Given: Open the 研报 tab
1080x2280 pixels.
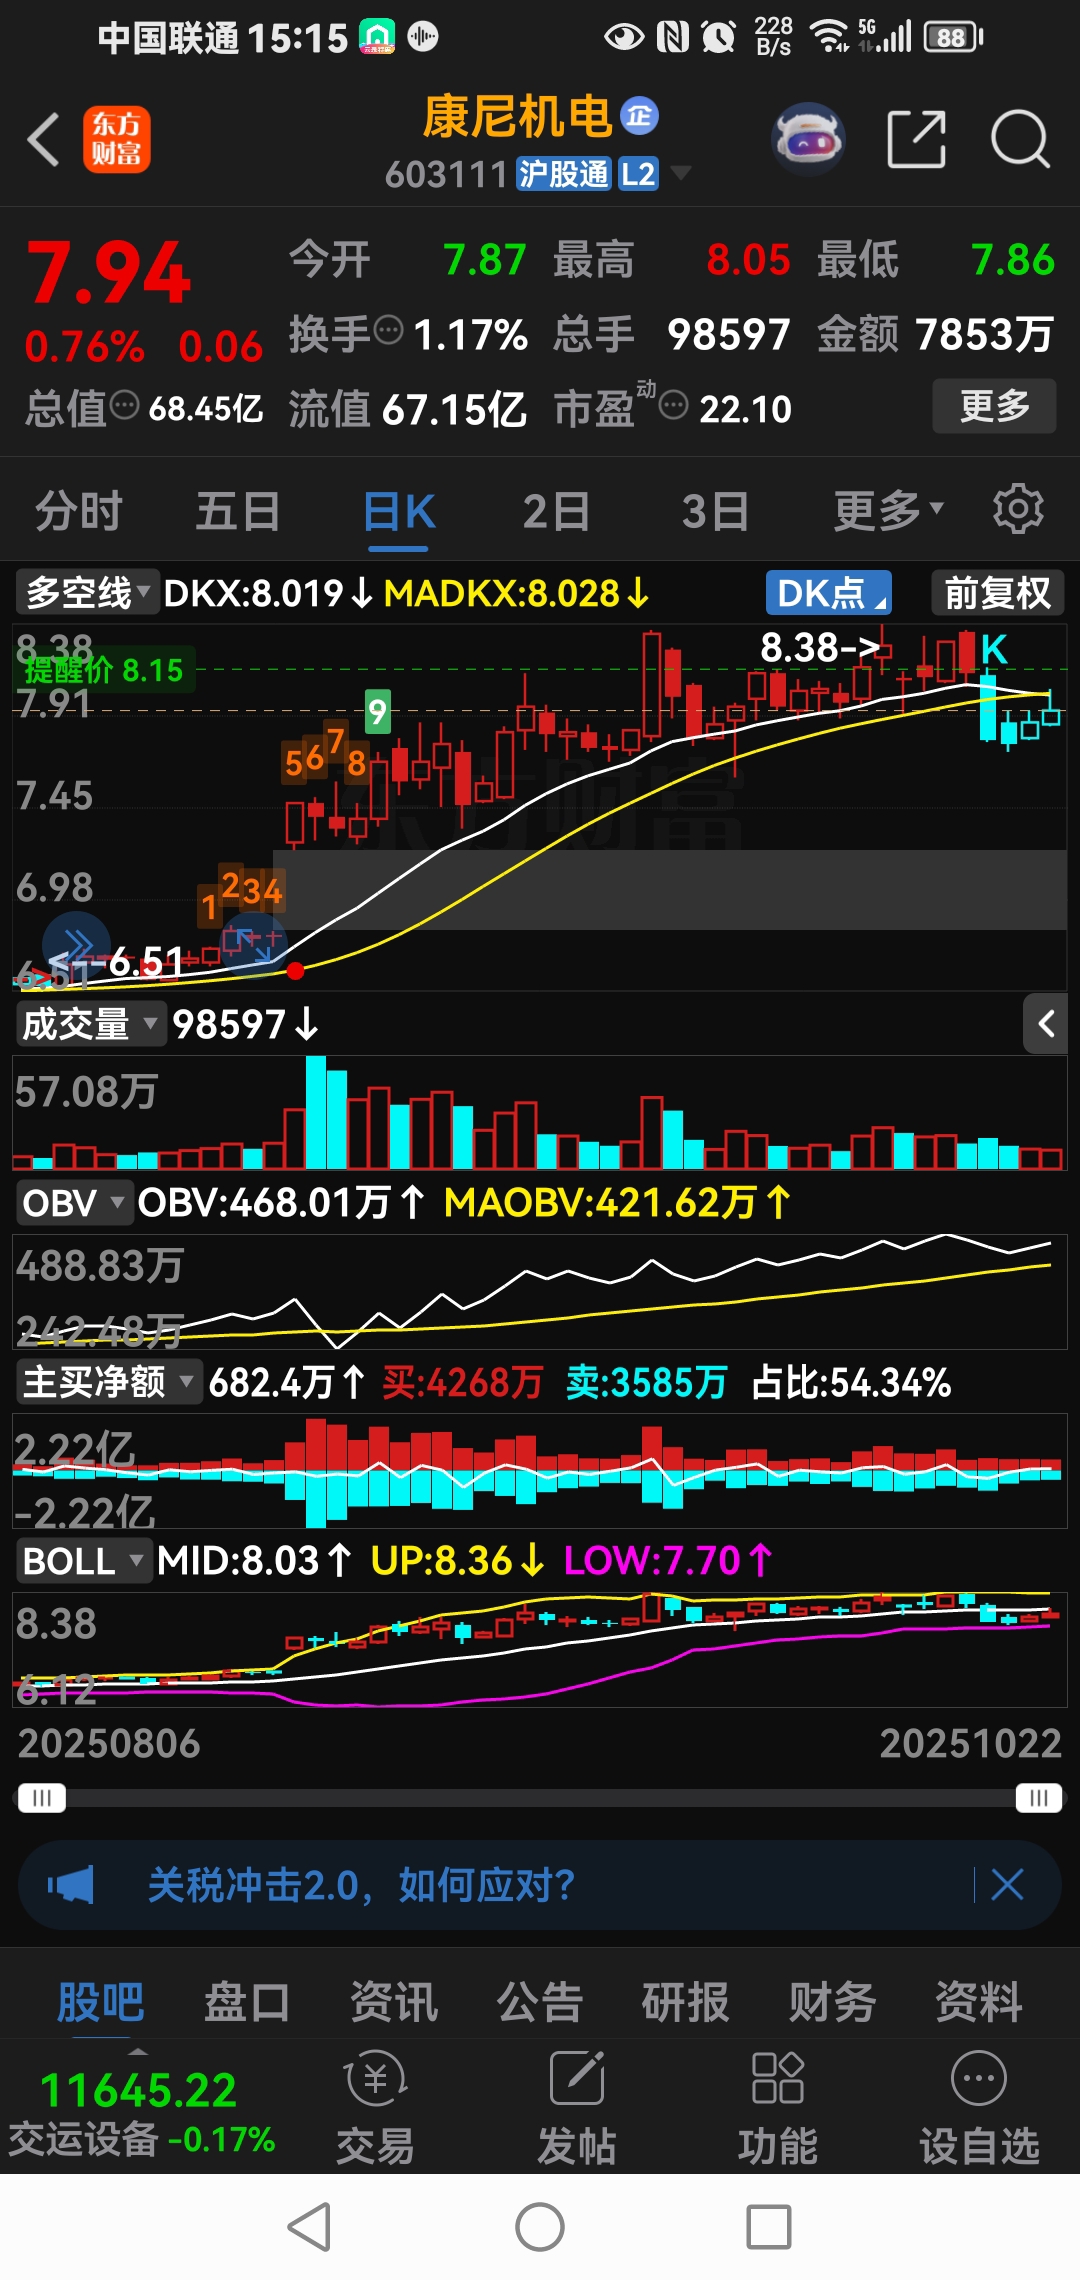Looking at the screenshot, I should (x=685, y=2003).
